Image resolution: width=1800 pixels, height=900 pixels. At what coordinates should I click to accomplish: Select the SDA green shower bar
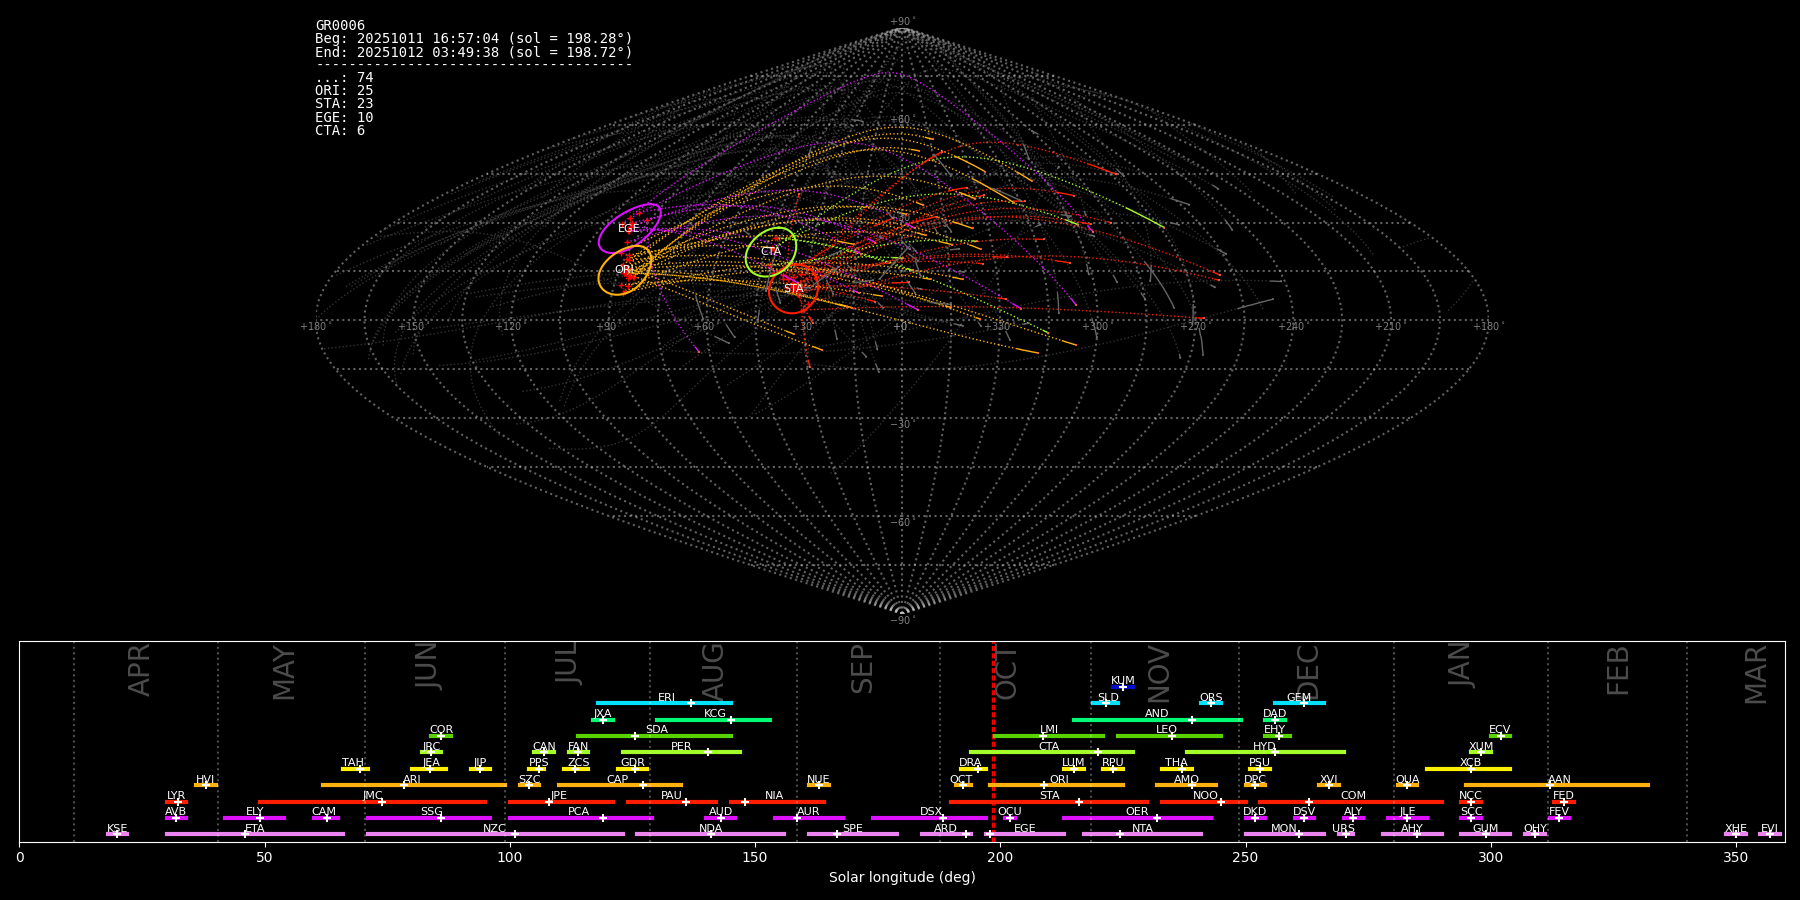pyautogui.click(x=654, y=736)
